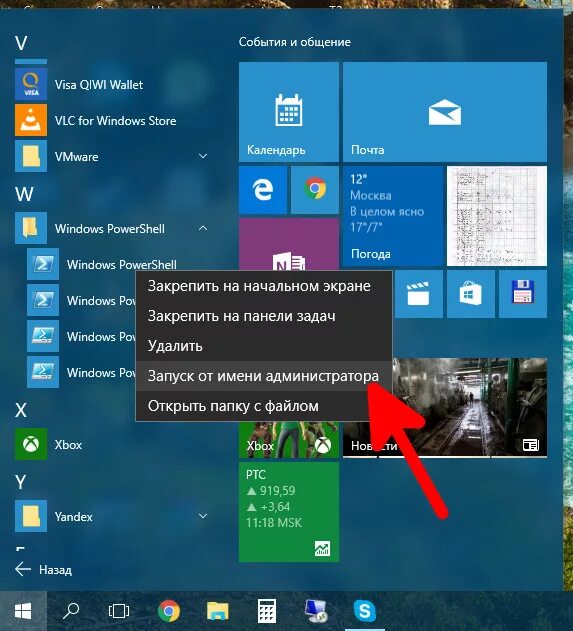Image resolution: width=573 pixels, height=631 pixels.
Task: Open File Explorer from taskbar
Action: (x=218, y=611)
